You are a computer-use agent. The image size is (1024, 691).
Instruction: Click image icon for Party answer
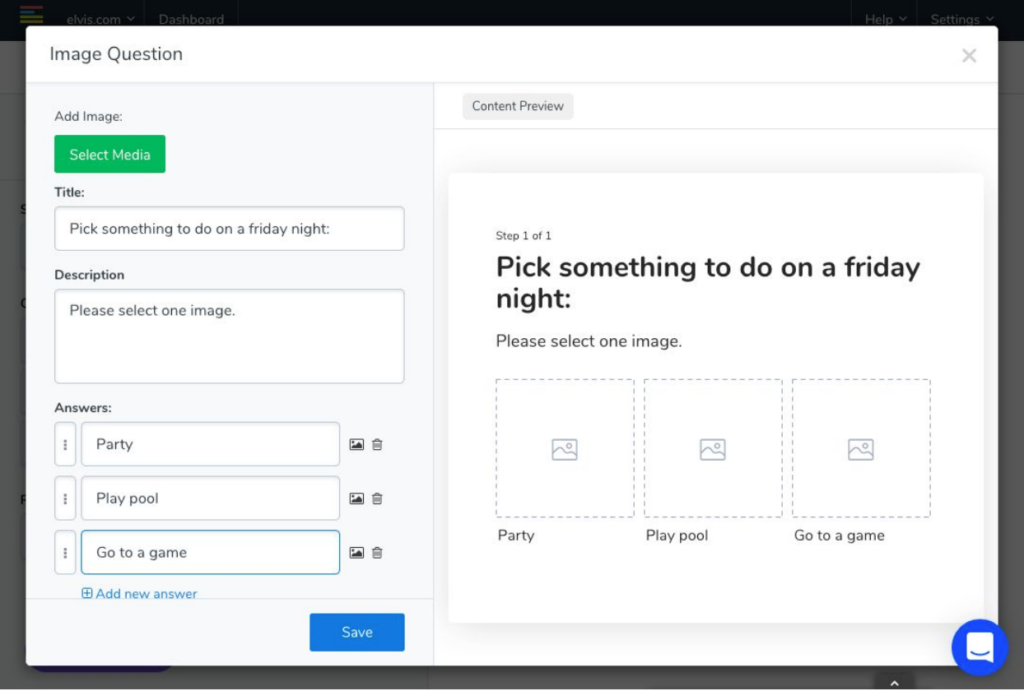[356, 445]
